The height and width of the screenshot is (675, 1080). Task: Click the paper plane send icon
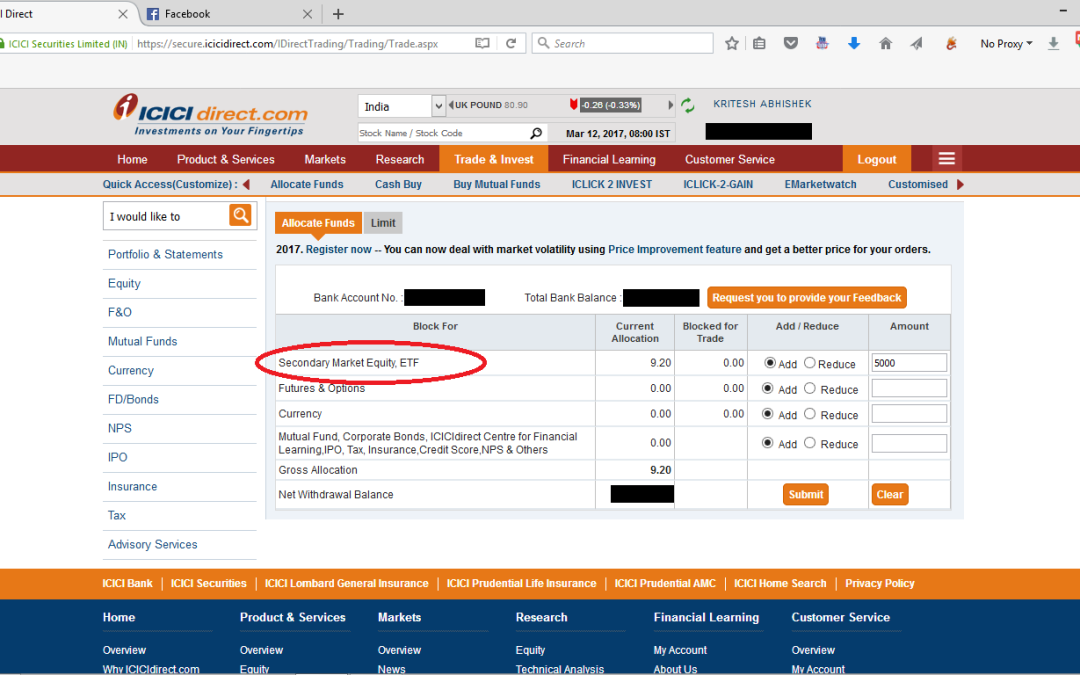917,43
